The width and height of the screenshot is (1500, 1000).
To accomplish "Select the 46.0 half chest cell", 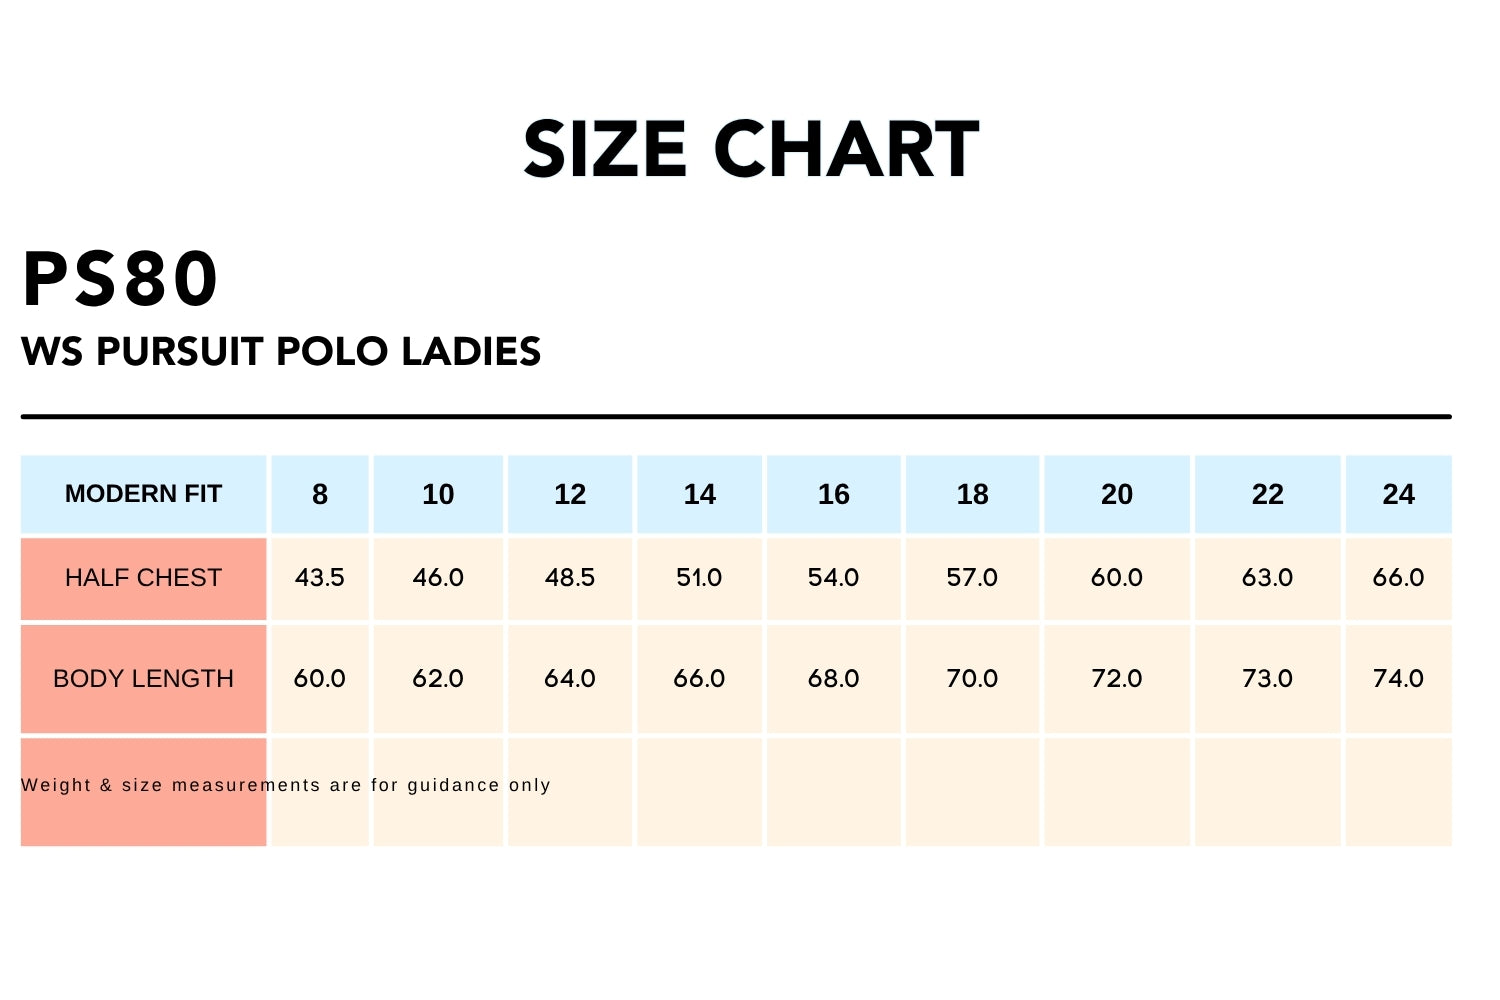I will pyautogui.click(x=438, y=578).
